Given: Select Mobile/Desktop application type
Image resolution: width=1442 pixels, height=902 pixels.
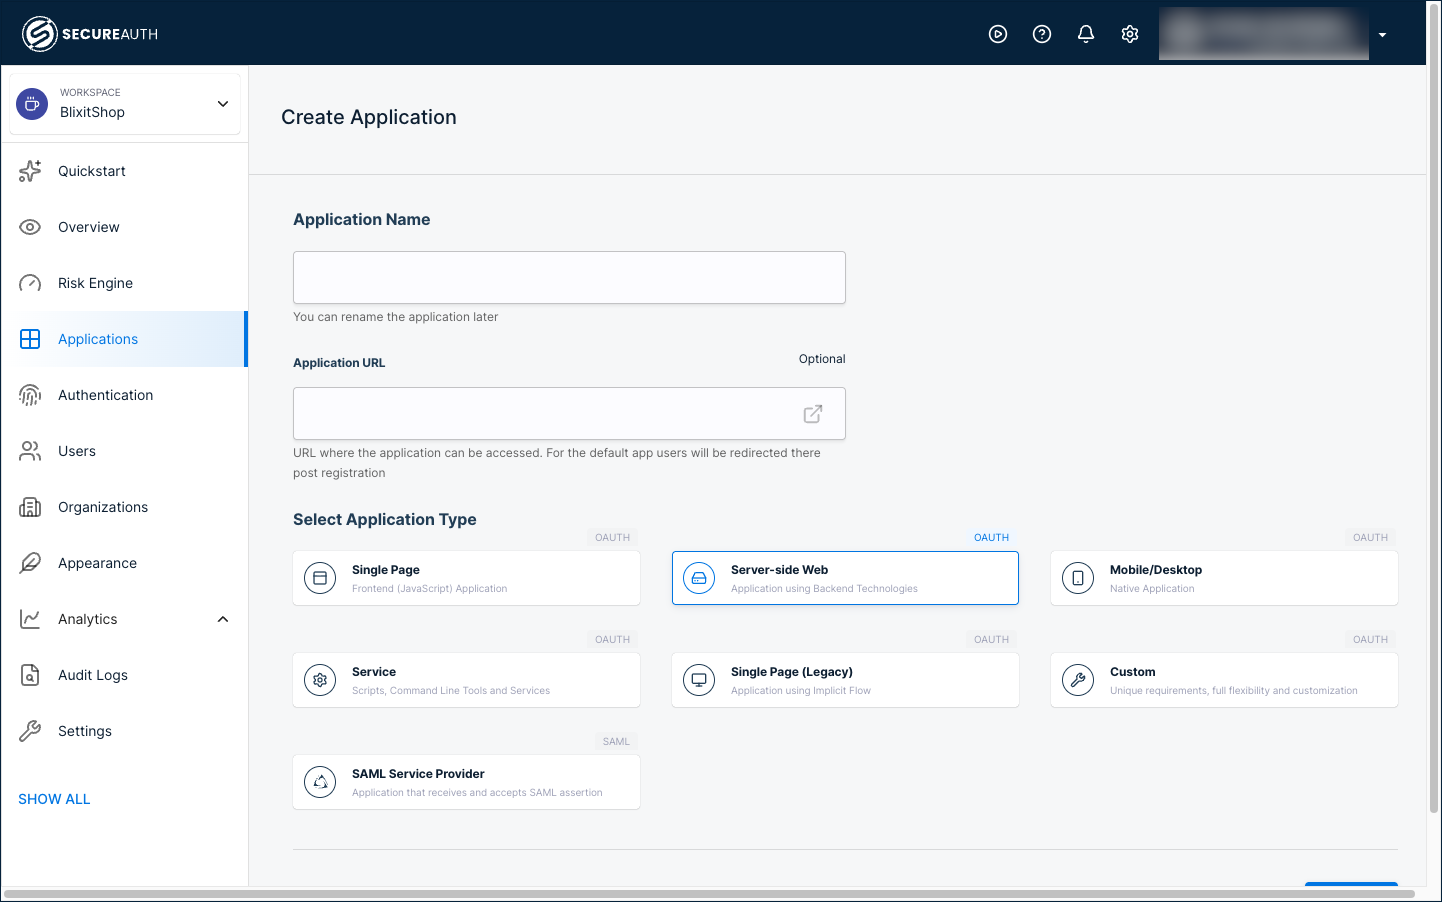Looking at the screenshot, I should coord(1224,578).
